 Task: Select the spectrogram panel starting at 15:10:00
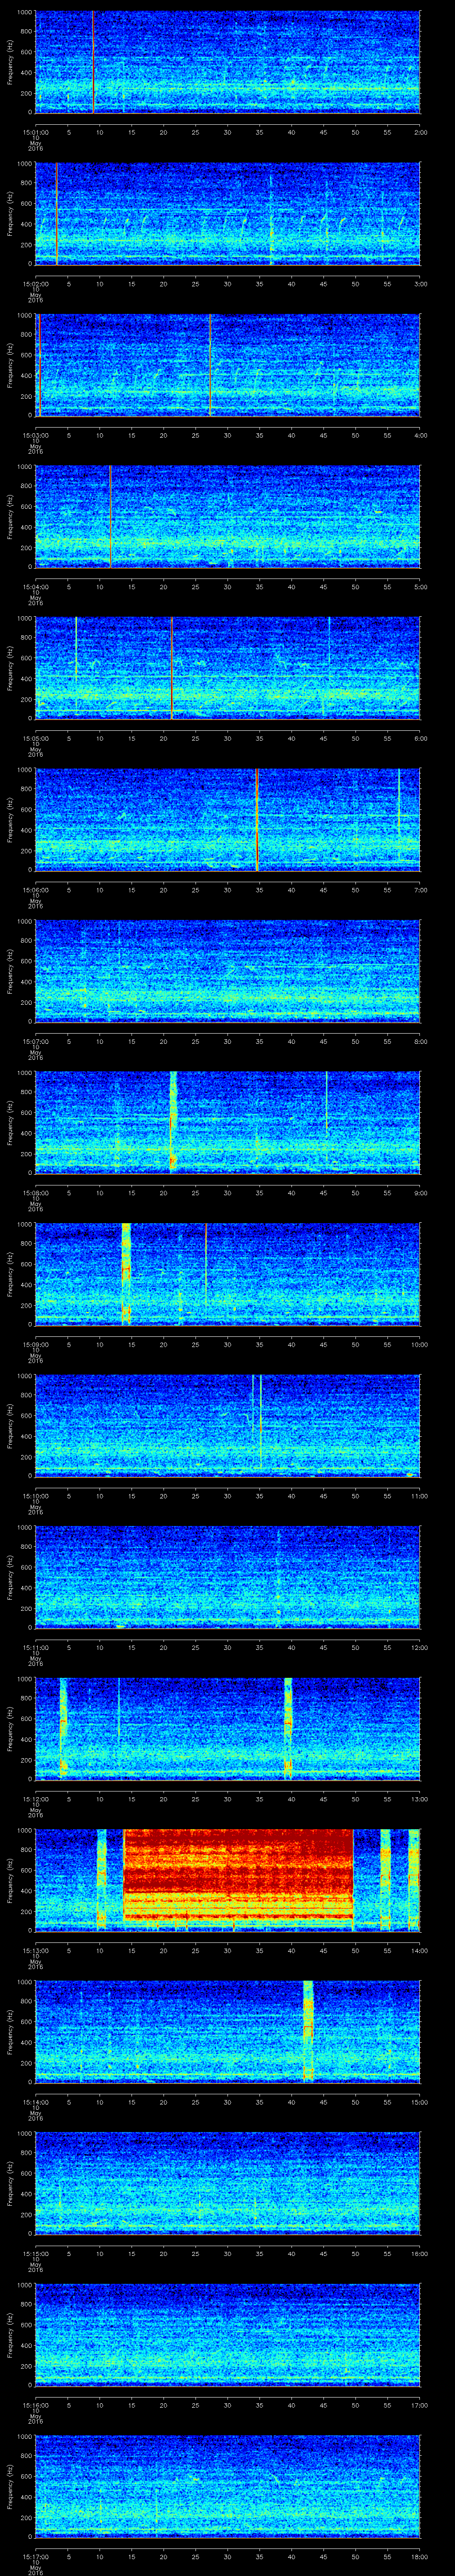[228, 1425]
